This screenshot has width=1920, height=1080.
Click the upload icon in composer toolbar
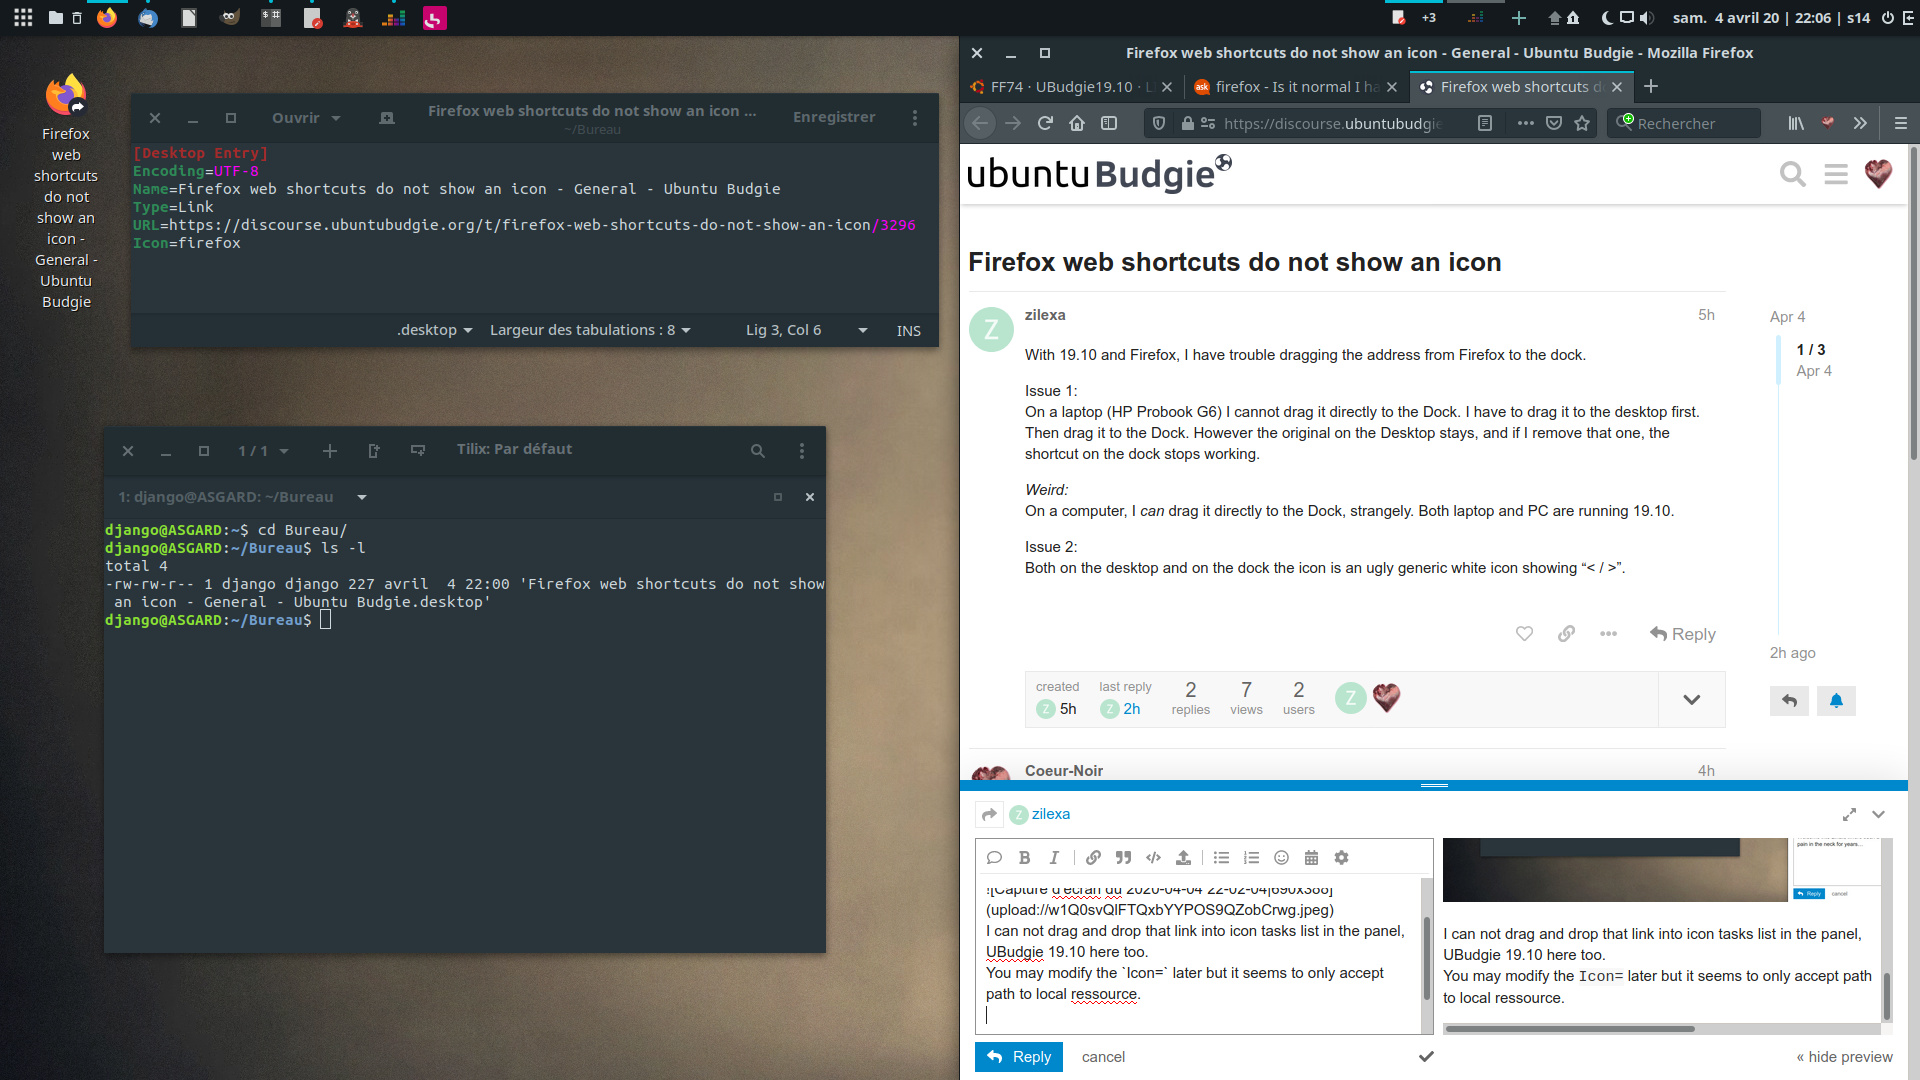click(x=1184, y=858)
